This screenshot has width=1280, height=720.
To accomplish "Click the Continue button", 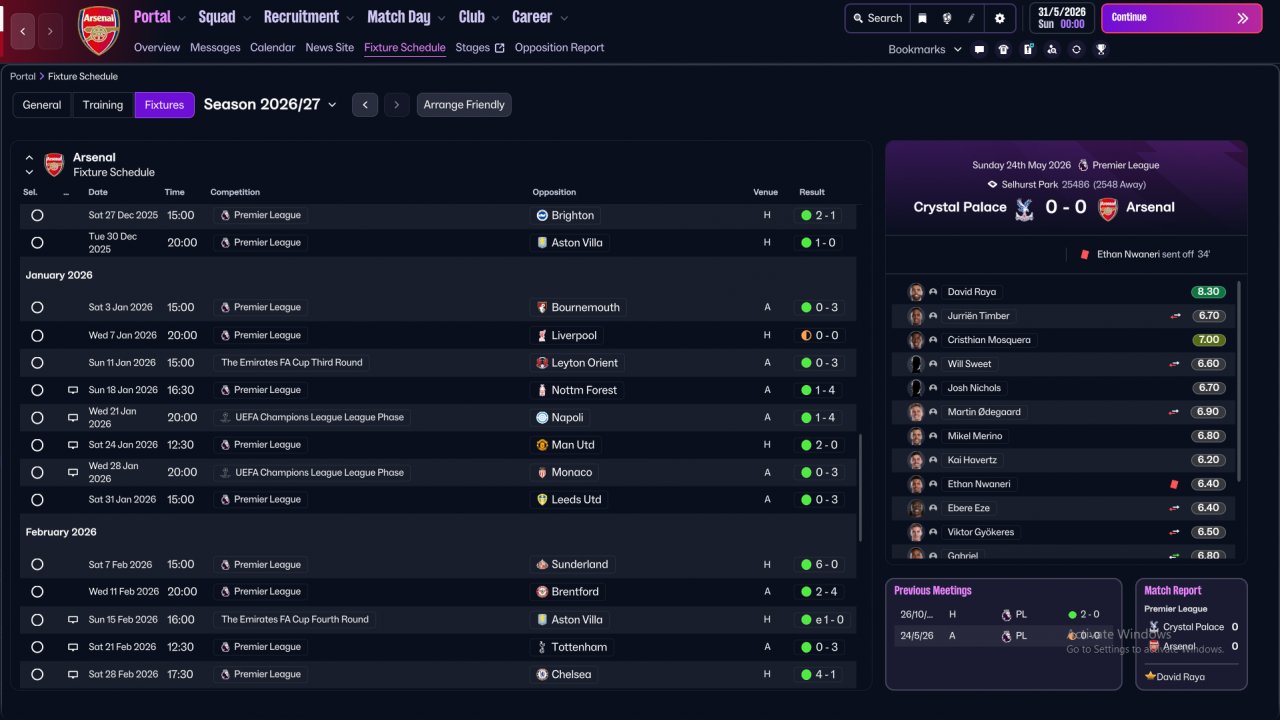I will (x=1181, y=18).
